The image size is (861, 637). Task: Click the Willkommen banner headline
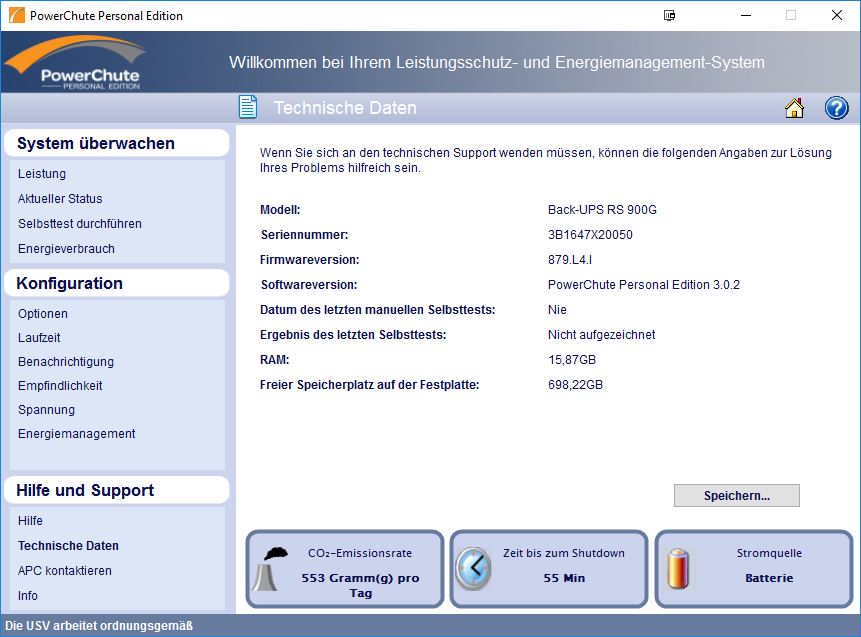pyautogui.click(x=496, y=63)
